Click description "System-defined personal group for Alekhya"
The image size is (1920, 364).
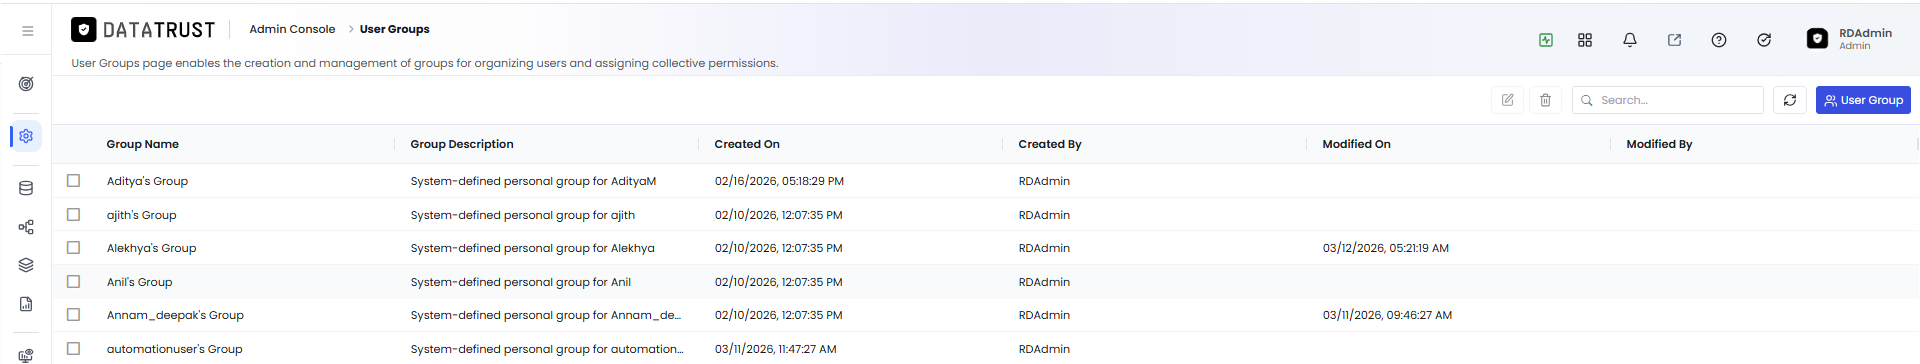[x=532, y=248]
